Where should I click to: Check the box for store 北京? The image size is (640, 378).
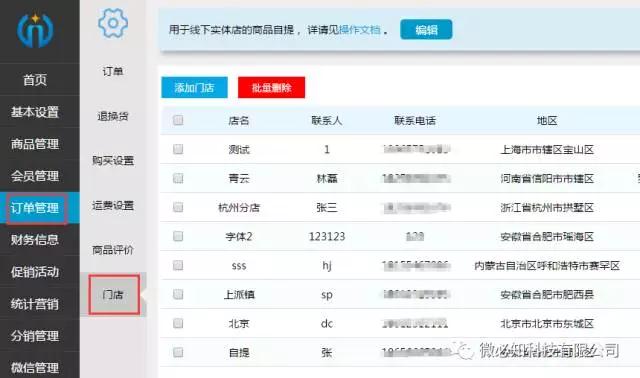pos(178,324)
